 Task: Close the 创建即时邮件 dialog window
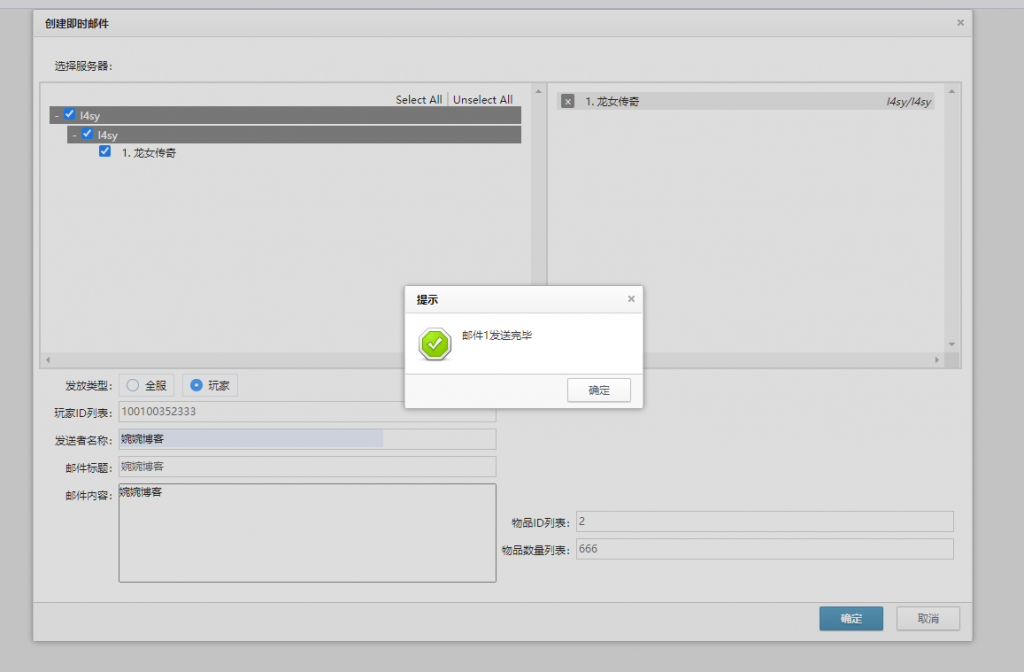(x=960, y=22)
